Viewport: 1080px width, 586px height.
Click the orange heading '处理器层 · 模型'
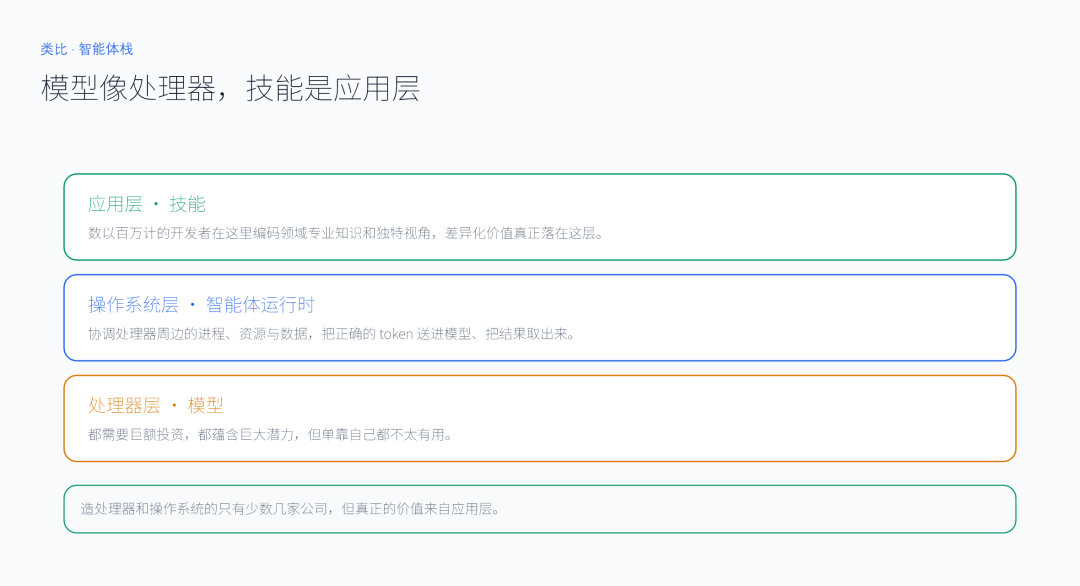[x=156, y=406]
